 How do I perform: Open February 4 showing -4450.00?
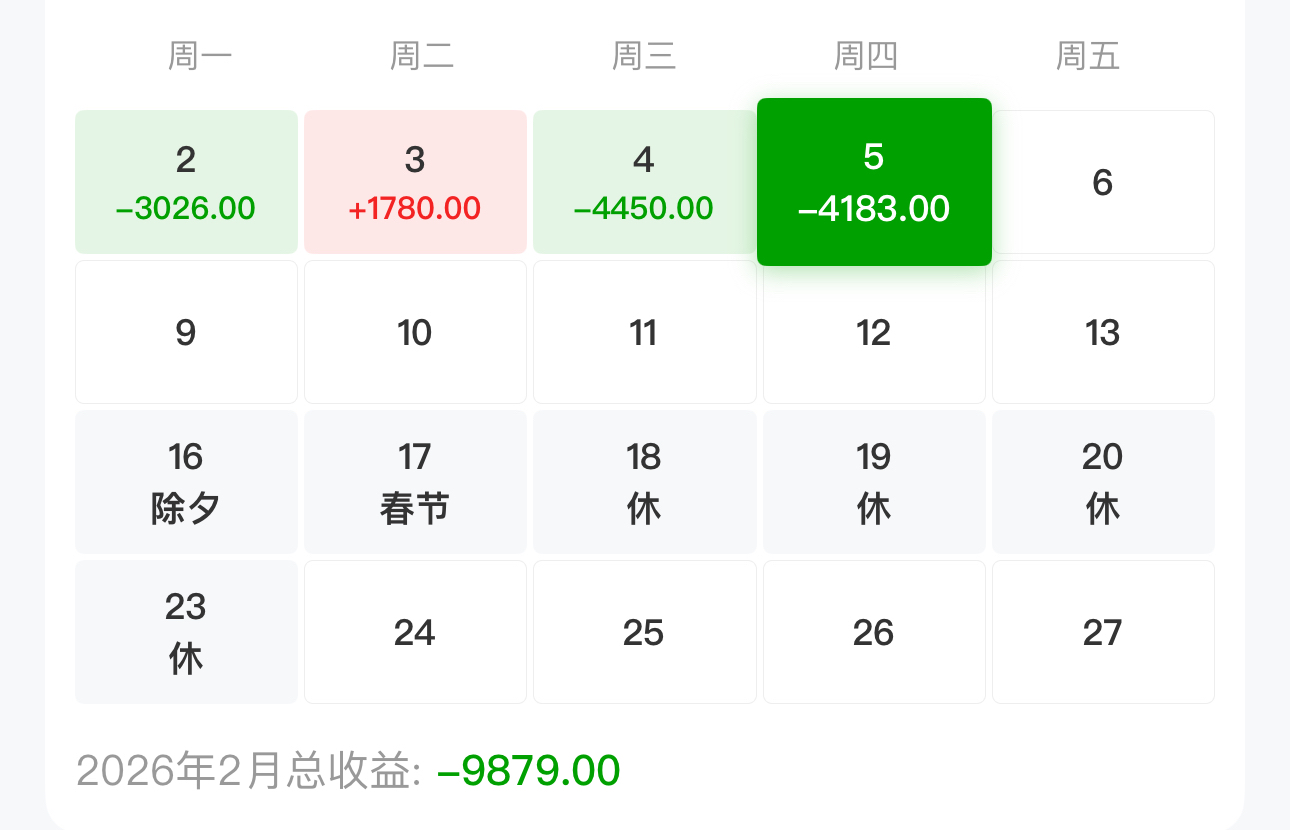[644, 182]
